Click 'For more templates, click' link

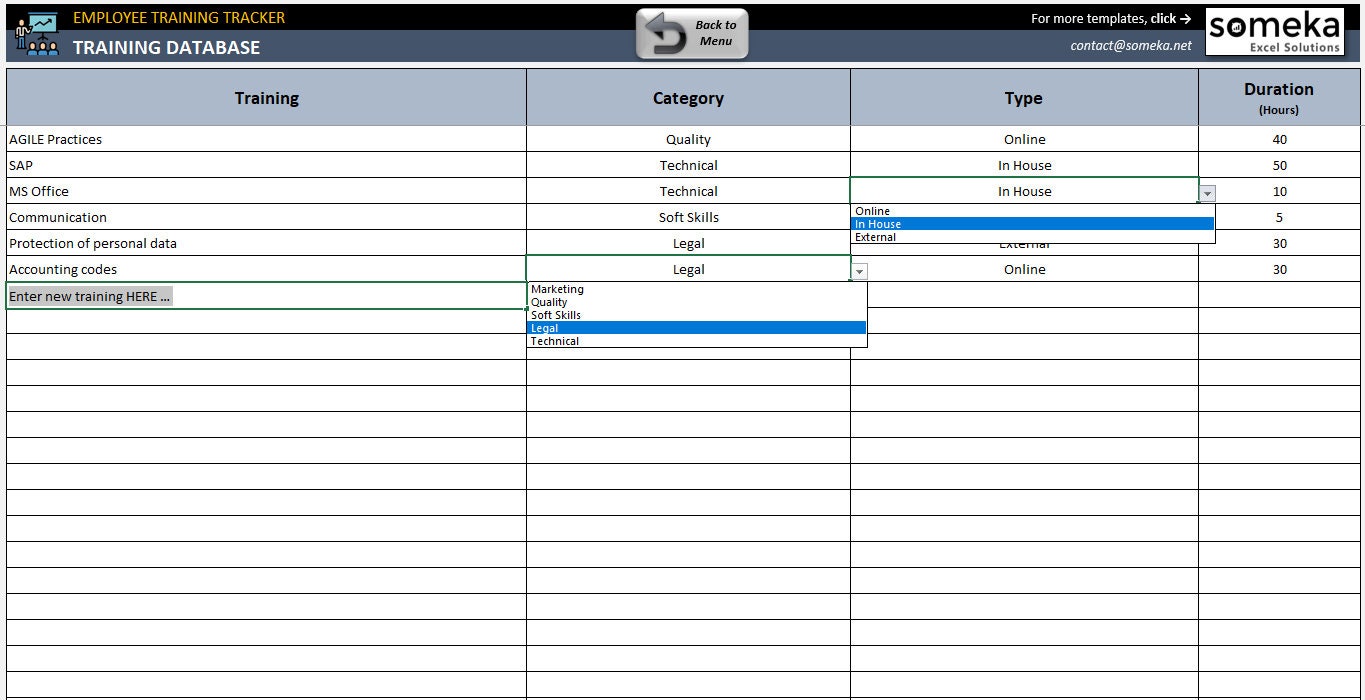pos(1110,18)
